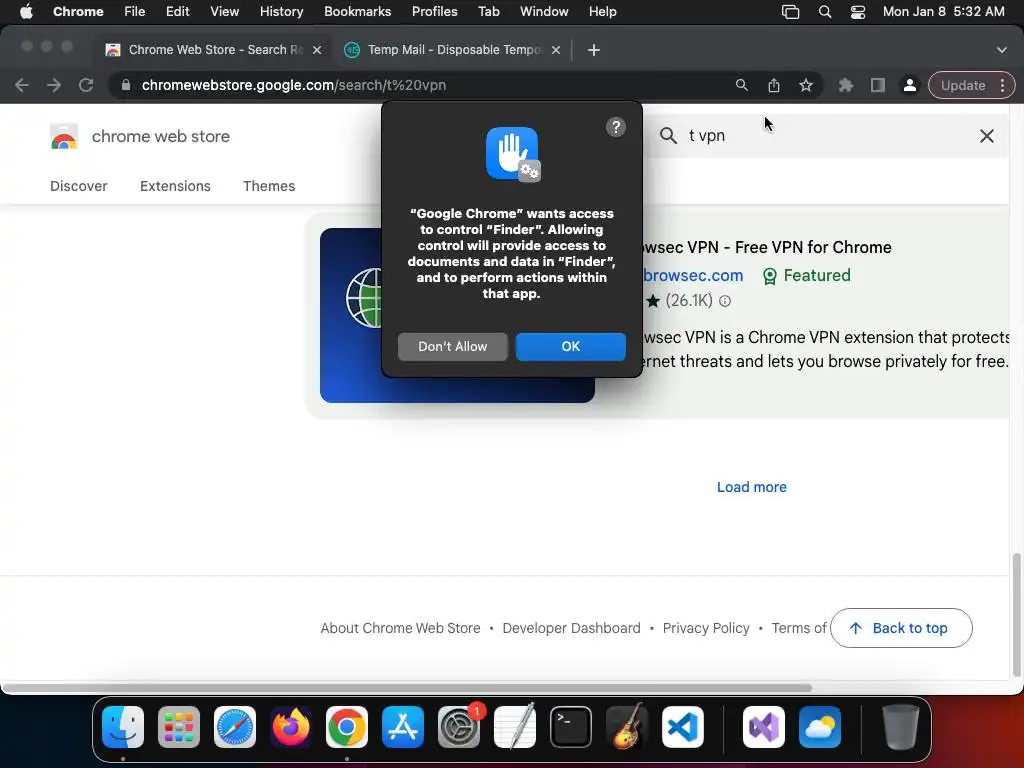1024x768 pixels.
Task: Open Visual Studio Code from the Dock
Action: [x=682, y=727]
